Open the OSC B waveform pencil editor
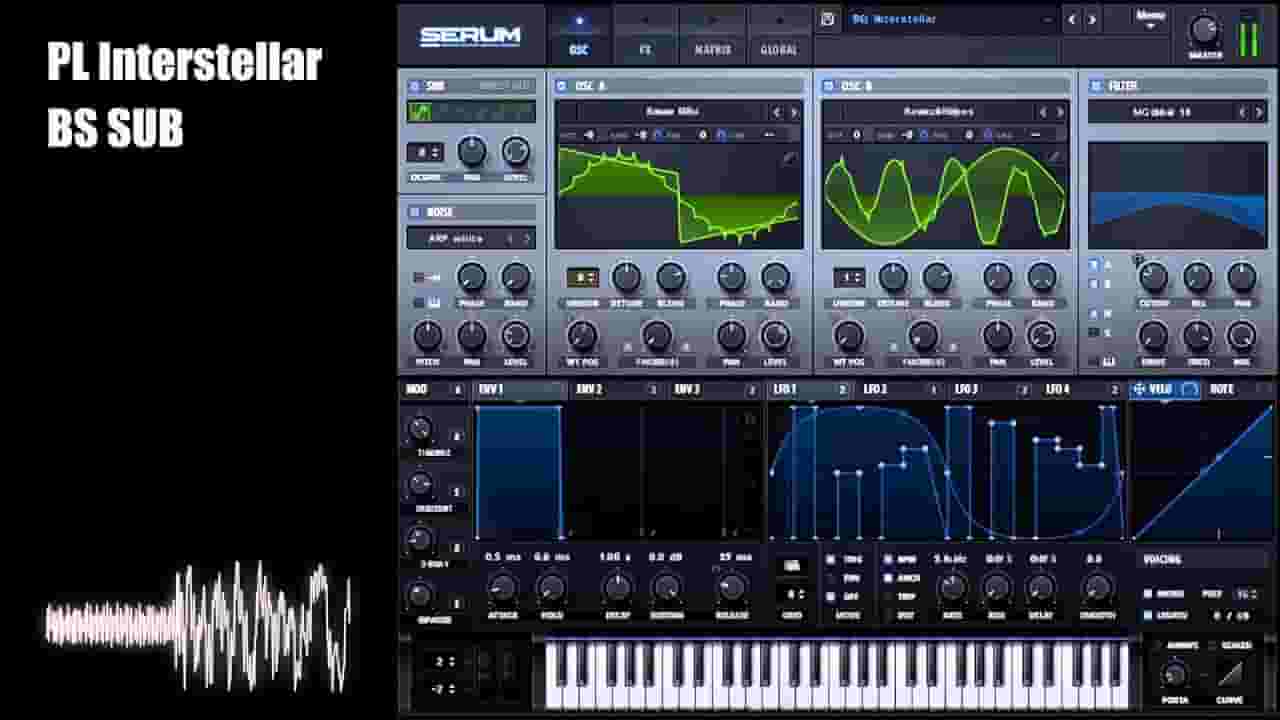Screen dimensions: 1280x720 point(1054,158)
